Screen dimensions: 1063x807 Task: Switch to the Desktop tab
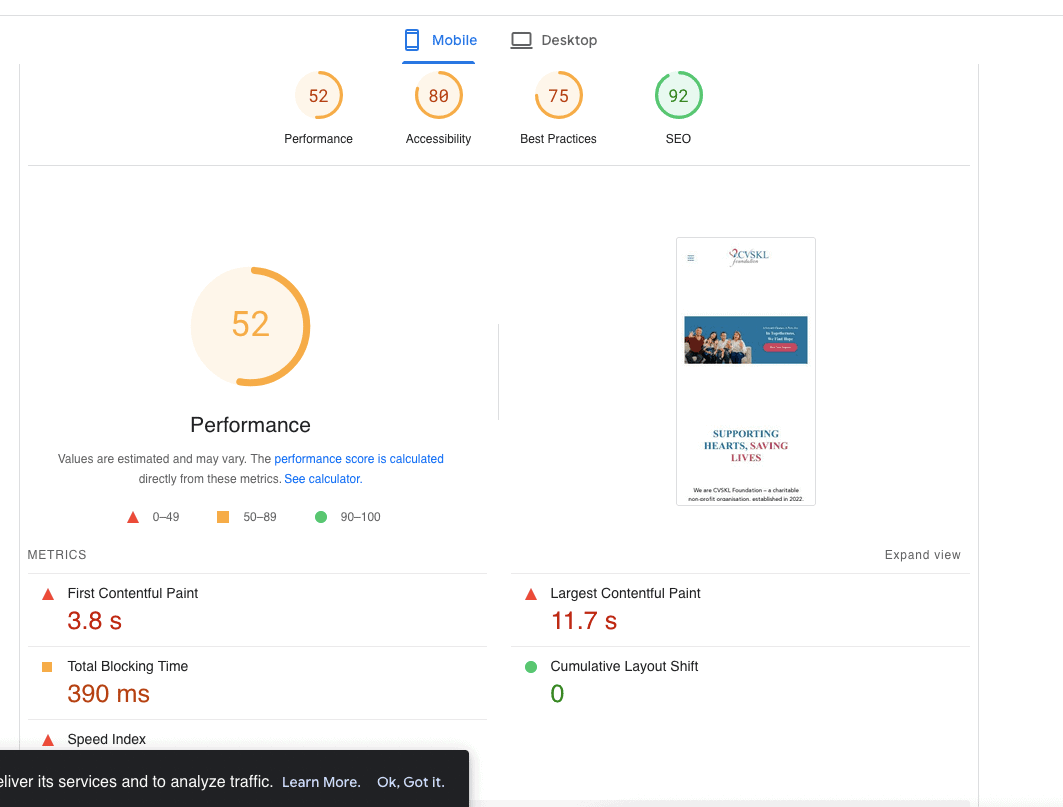pyautogui.click(x=554, y=40)
